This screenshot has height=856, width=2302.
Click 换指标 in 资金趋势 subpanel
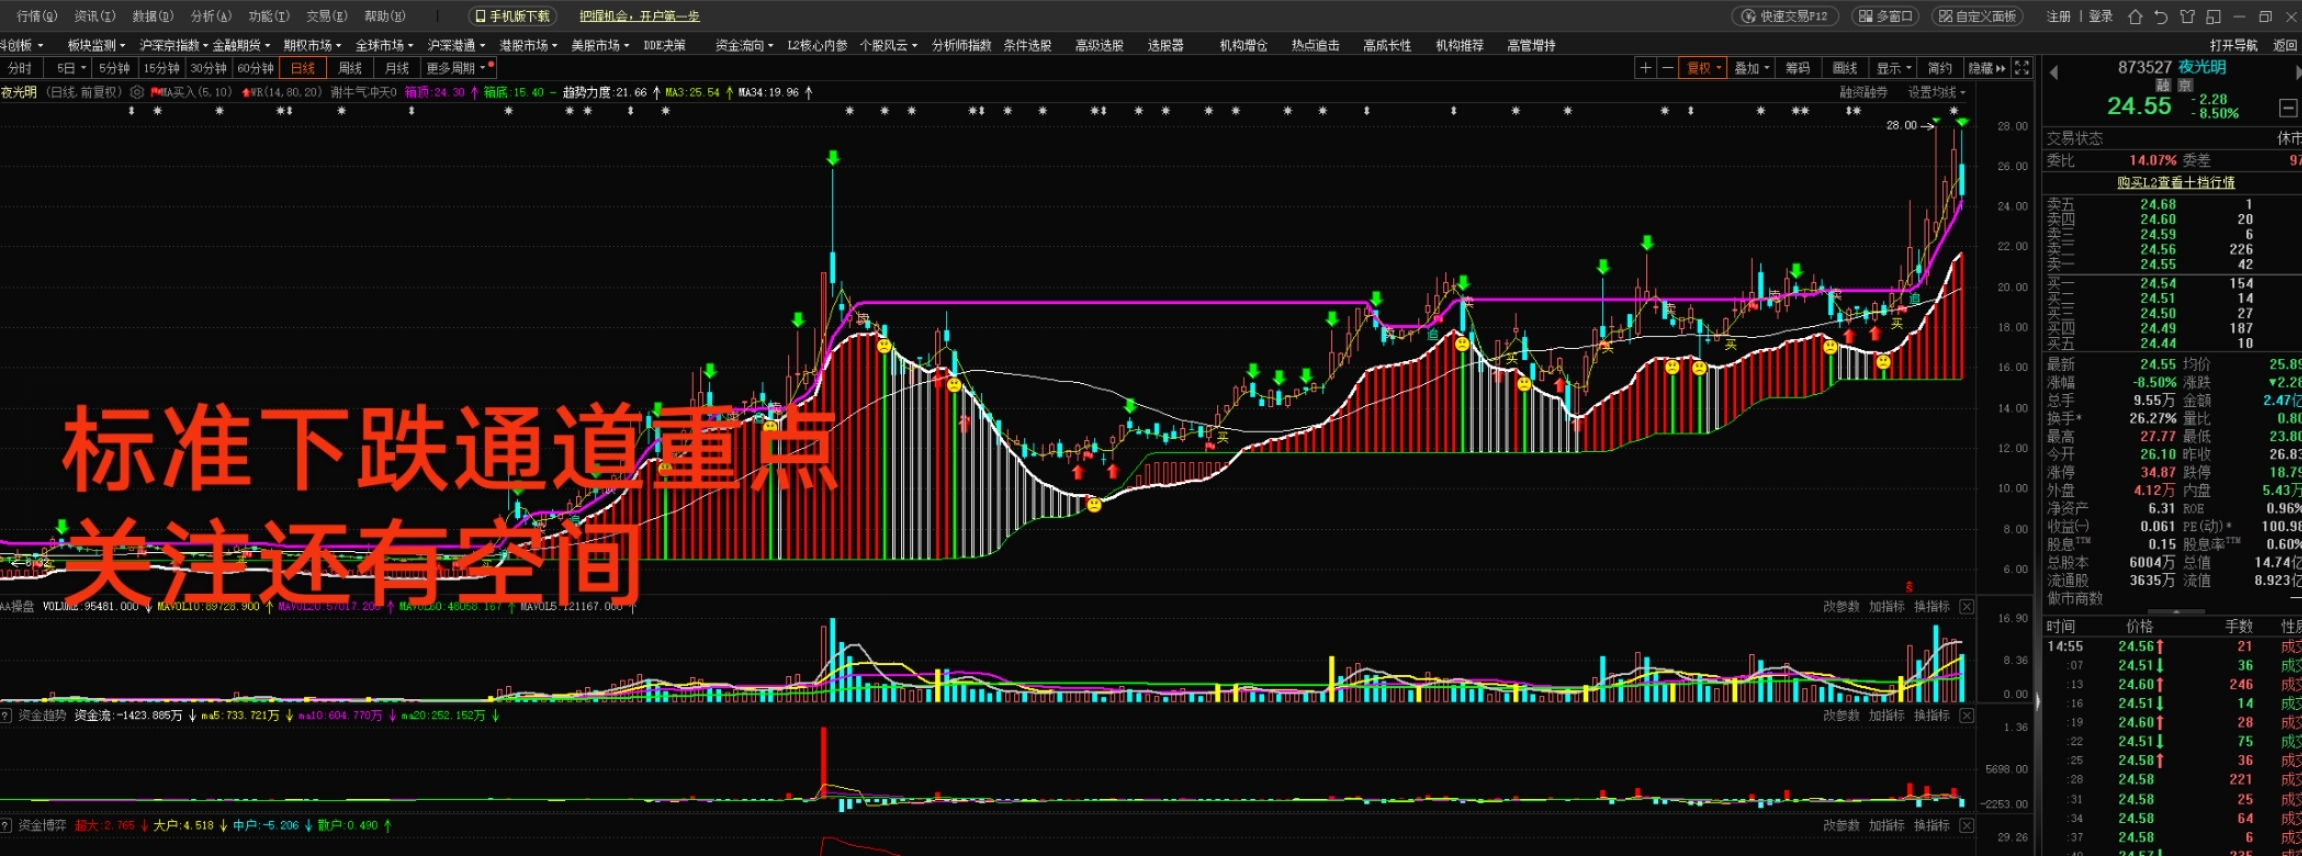(x=1931, y=716)
